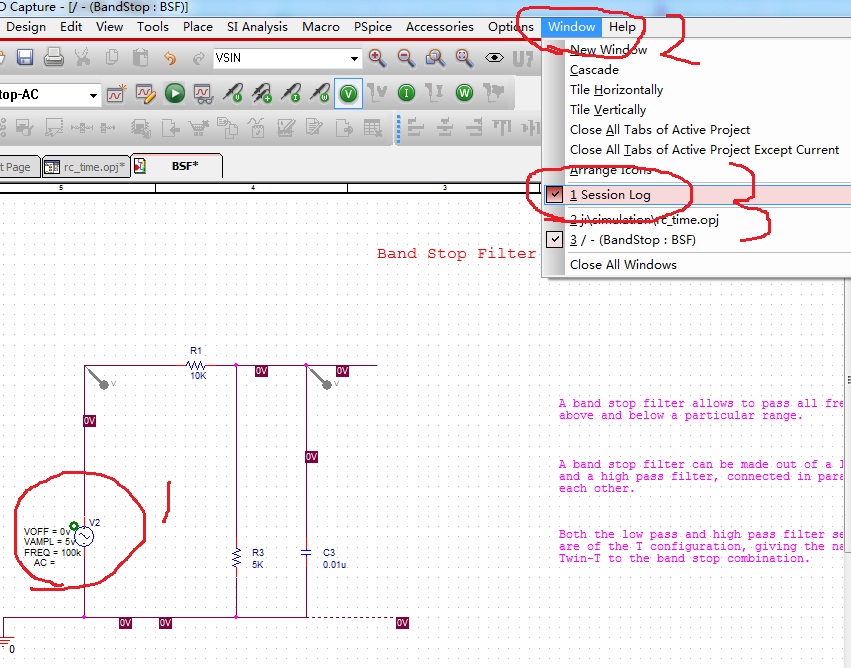Open the Accessories menu
Image resolution: width=851 pixels, height=668 pixels.
[x=440, y=27]
